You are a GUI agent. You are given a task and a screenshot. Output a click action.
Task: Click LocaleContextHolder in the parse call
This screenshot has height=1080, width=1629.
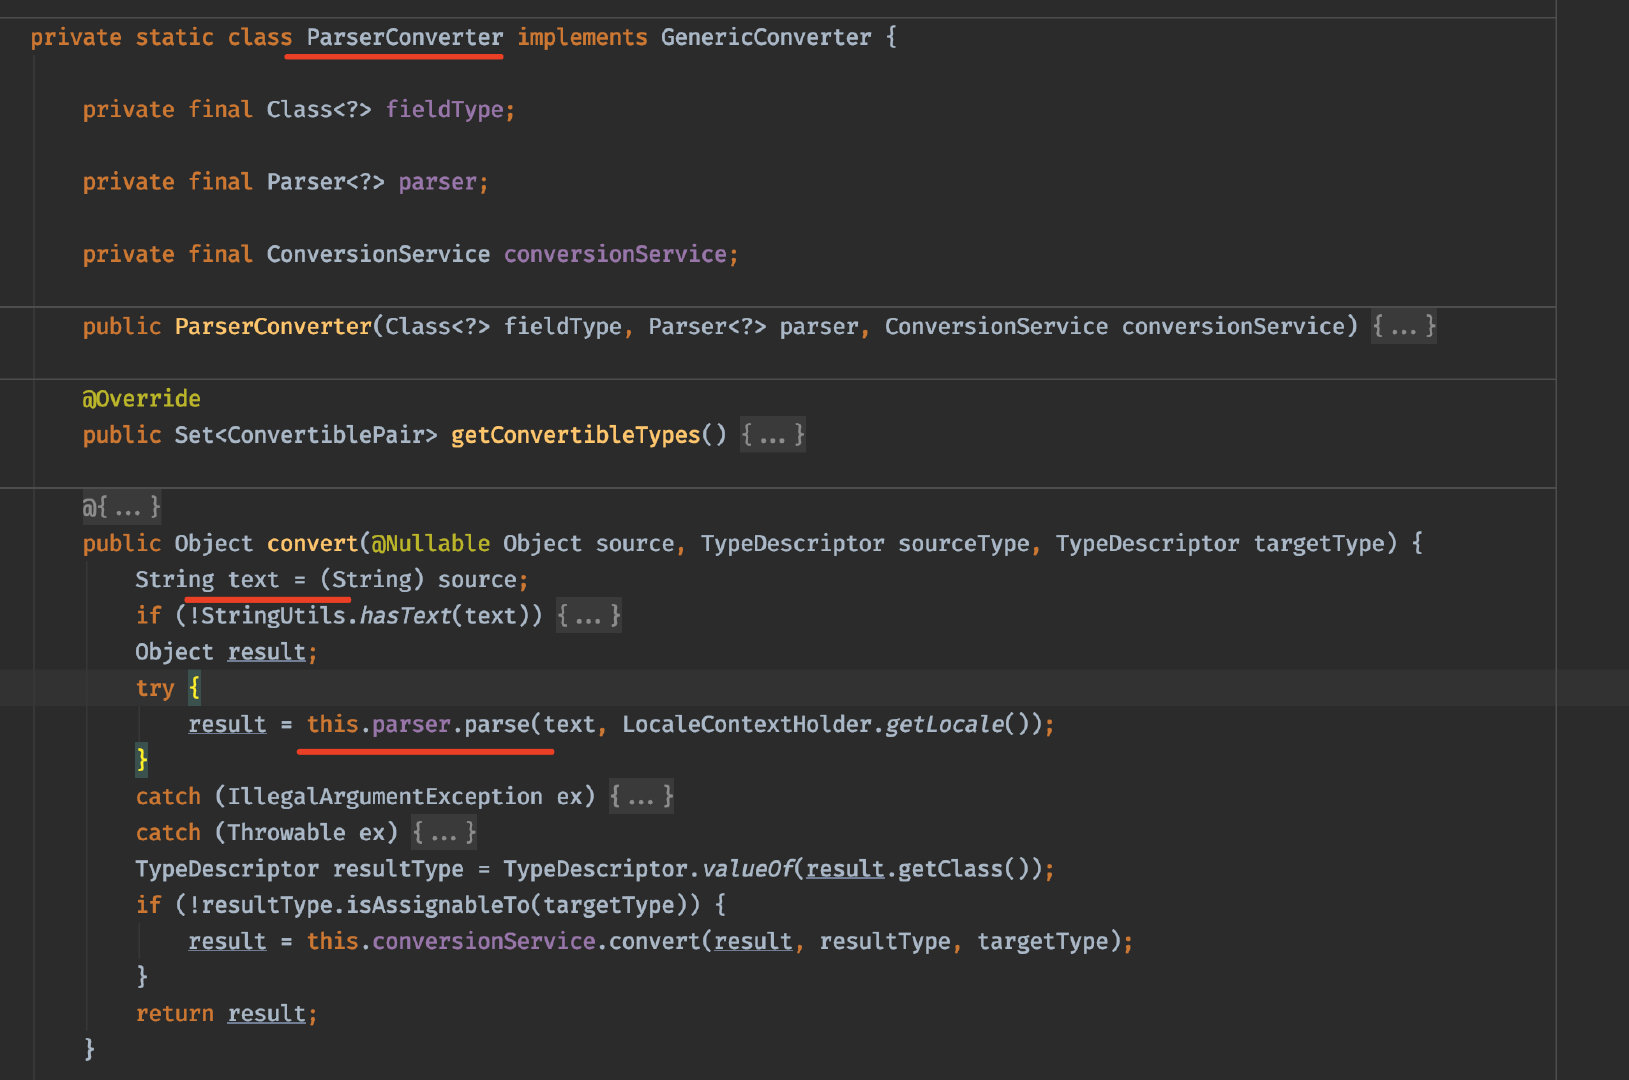pyautogui.click(x=746, y=724)
